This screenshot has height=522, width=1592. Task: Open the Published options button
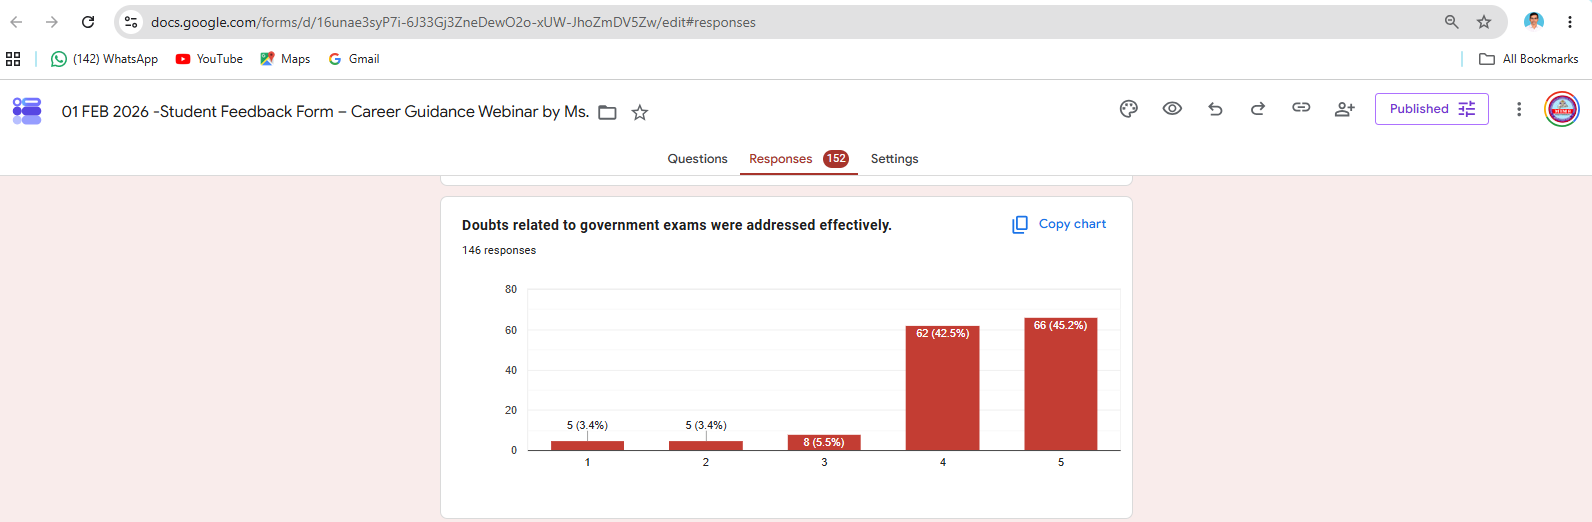(x=1432, y=109)
